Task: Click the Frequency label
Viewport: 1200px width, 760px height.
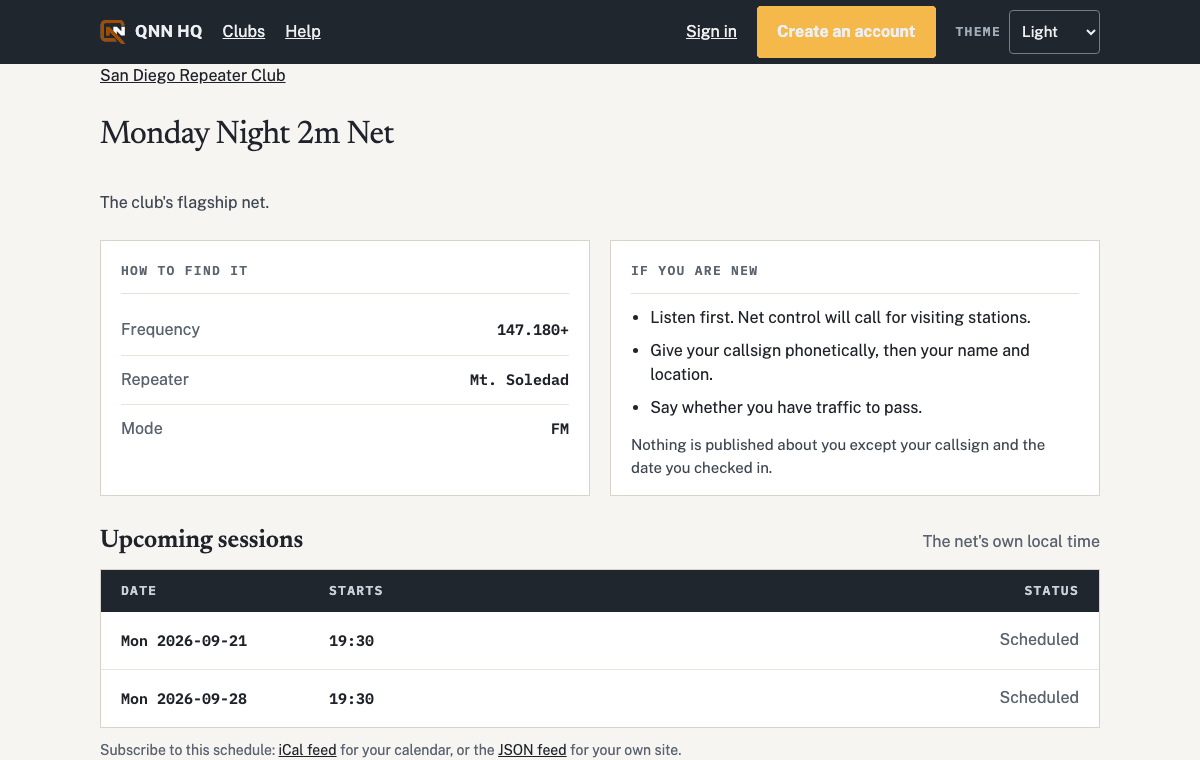Action: click(x=160, y=330)
